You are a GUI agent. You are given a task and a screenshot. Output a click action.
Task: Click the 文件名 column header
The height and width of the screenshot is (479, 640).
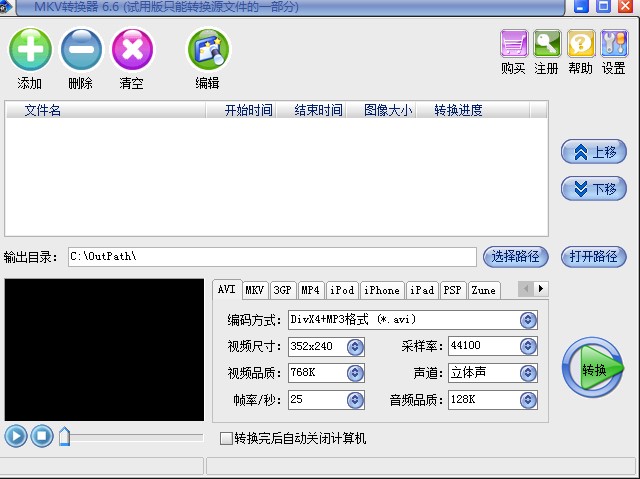(x=105, y=110)
